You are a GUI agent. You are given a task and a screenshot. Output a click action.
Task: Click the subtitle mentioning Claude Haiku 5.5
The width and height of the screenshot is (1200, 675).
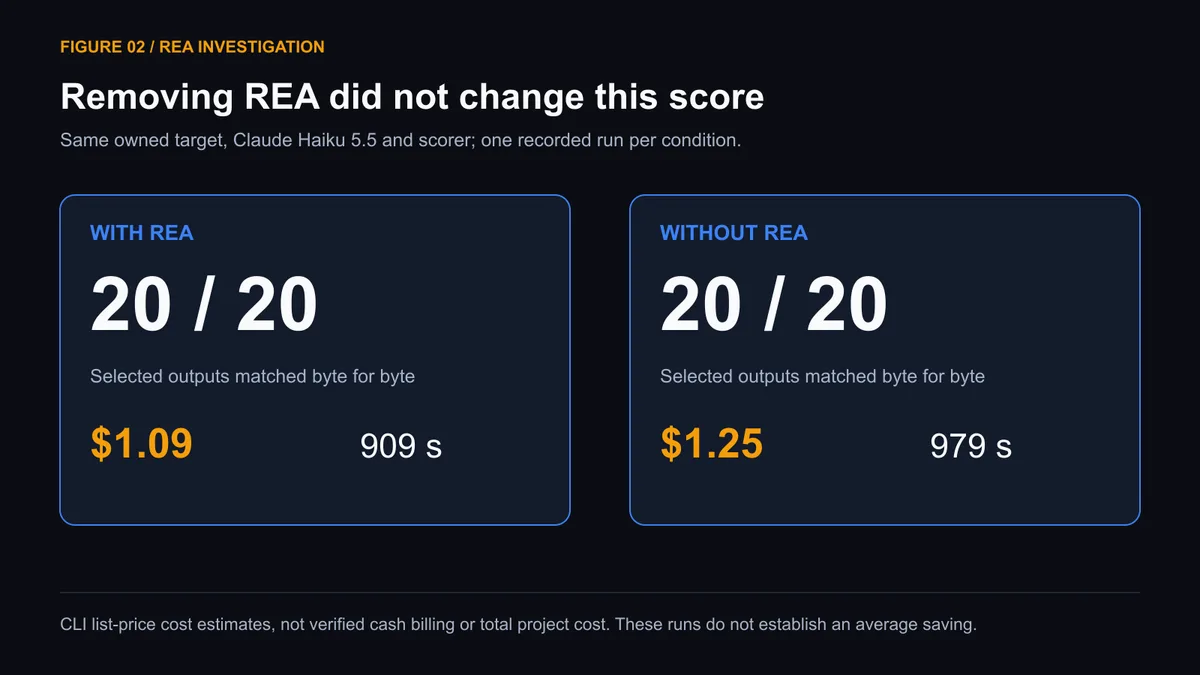coord(400,140)
